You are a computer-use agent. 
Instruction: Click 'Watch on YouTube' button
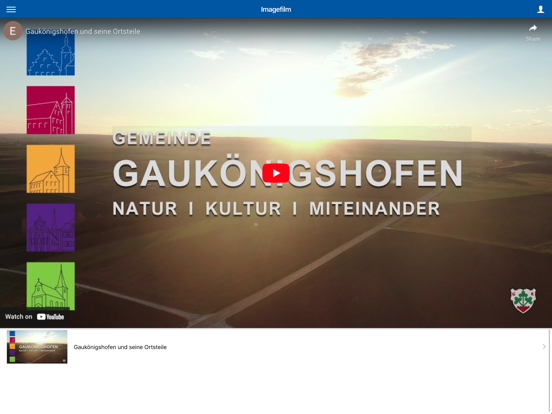[34, 316]
